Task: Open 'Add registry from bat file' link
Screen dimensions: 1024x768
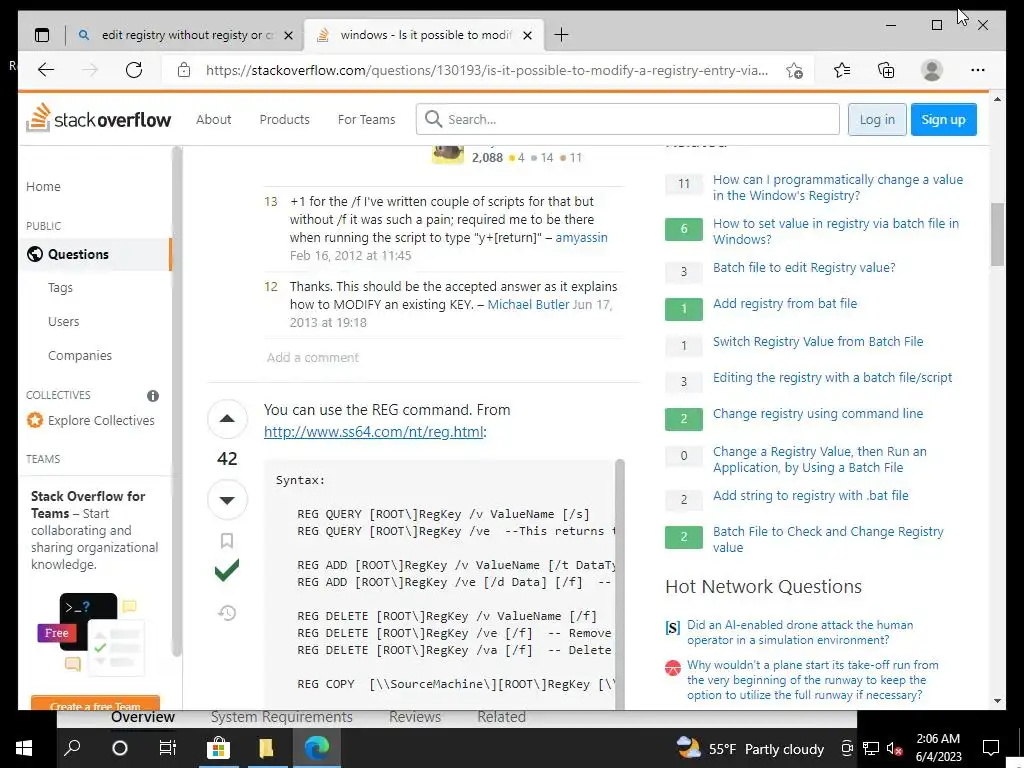Action: [785, 304]
